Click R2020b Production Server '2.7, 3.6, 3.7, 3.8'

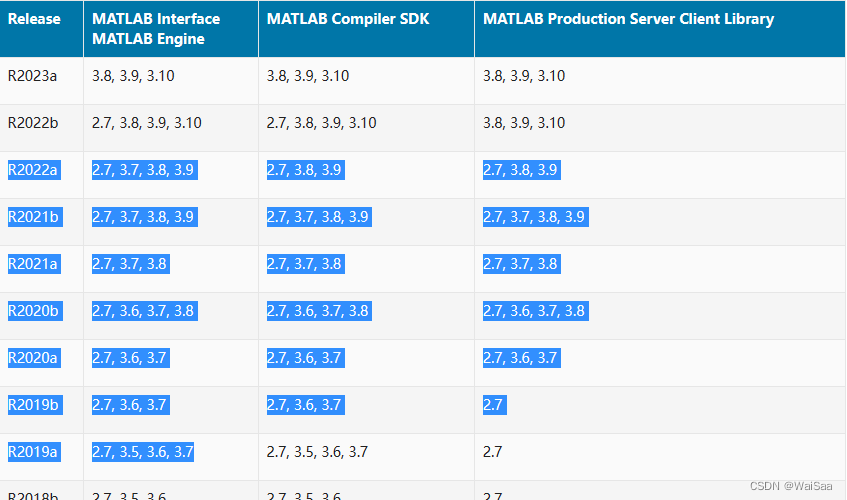(x=536, y=310)
